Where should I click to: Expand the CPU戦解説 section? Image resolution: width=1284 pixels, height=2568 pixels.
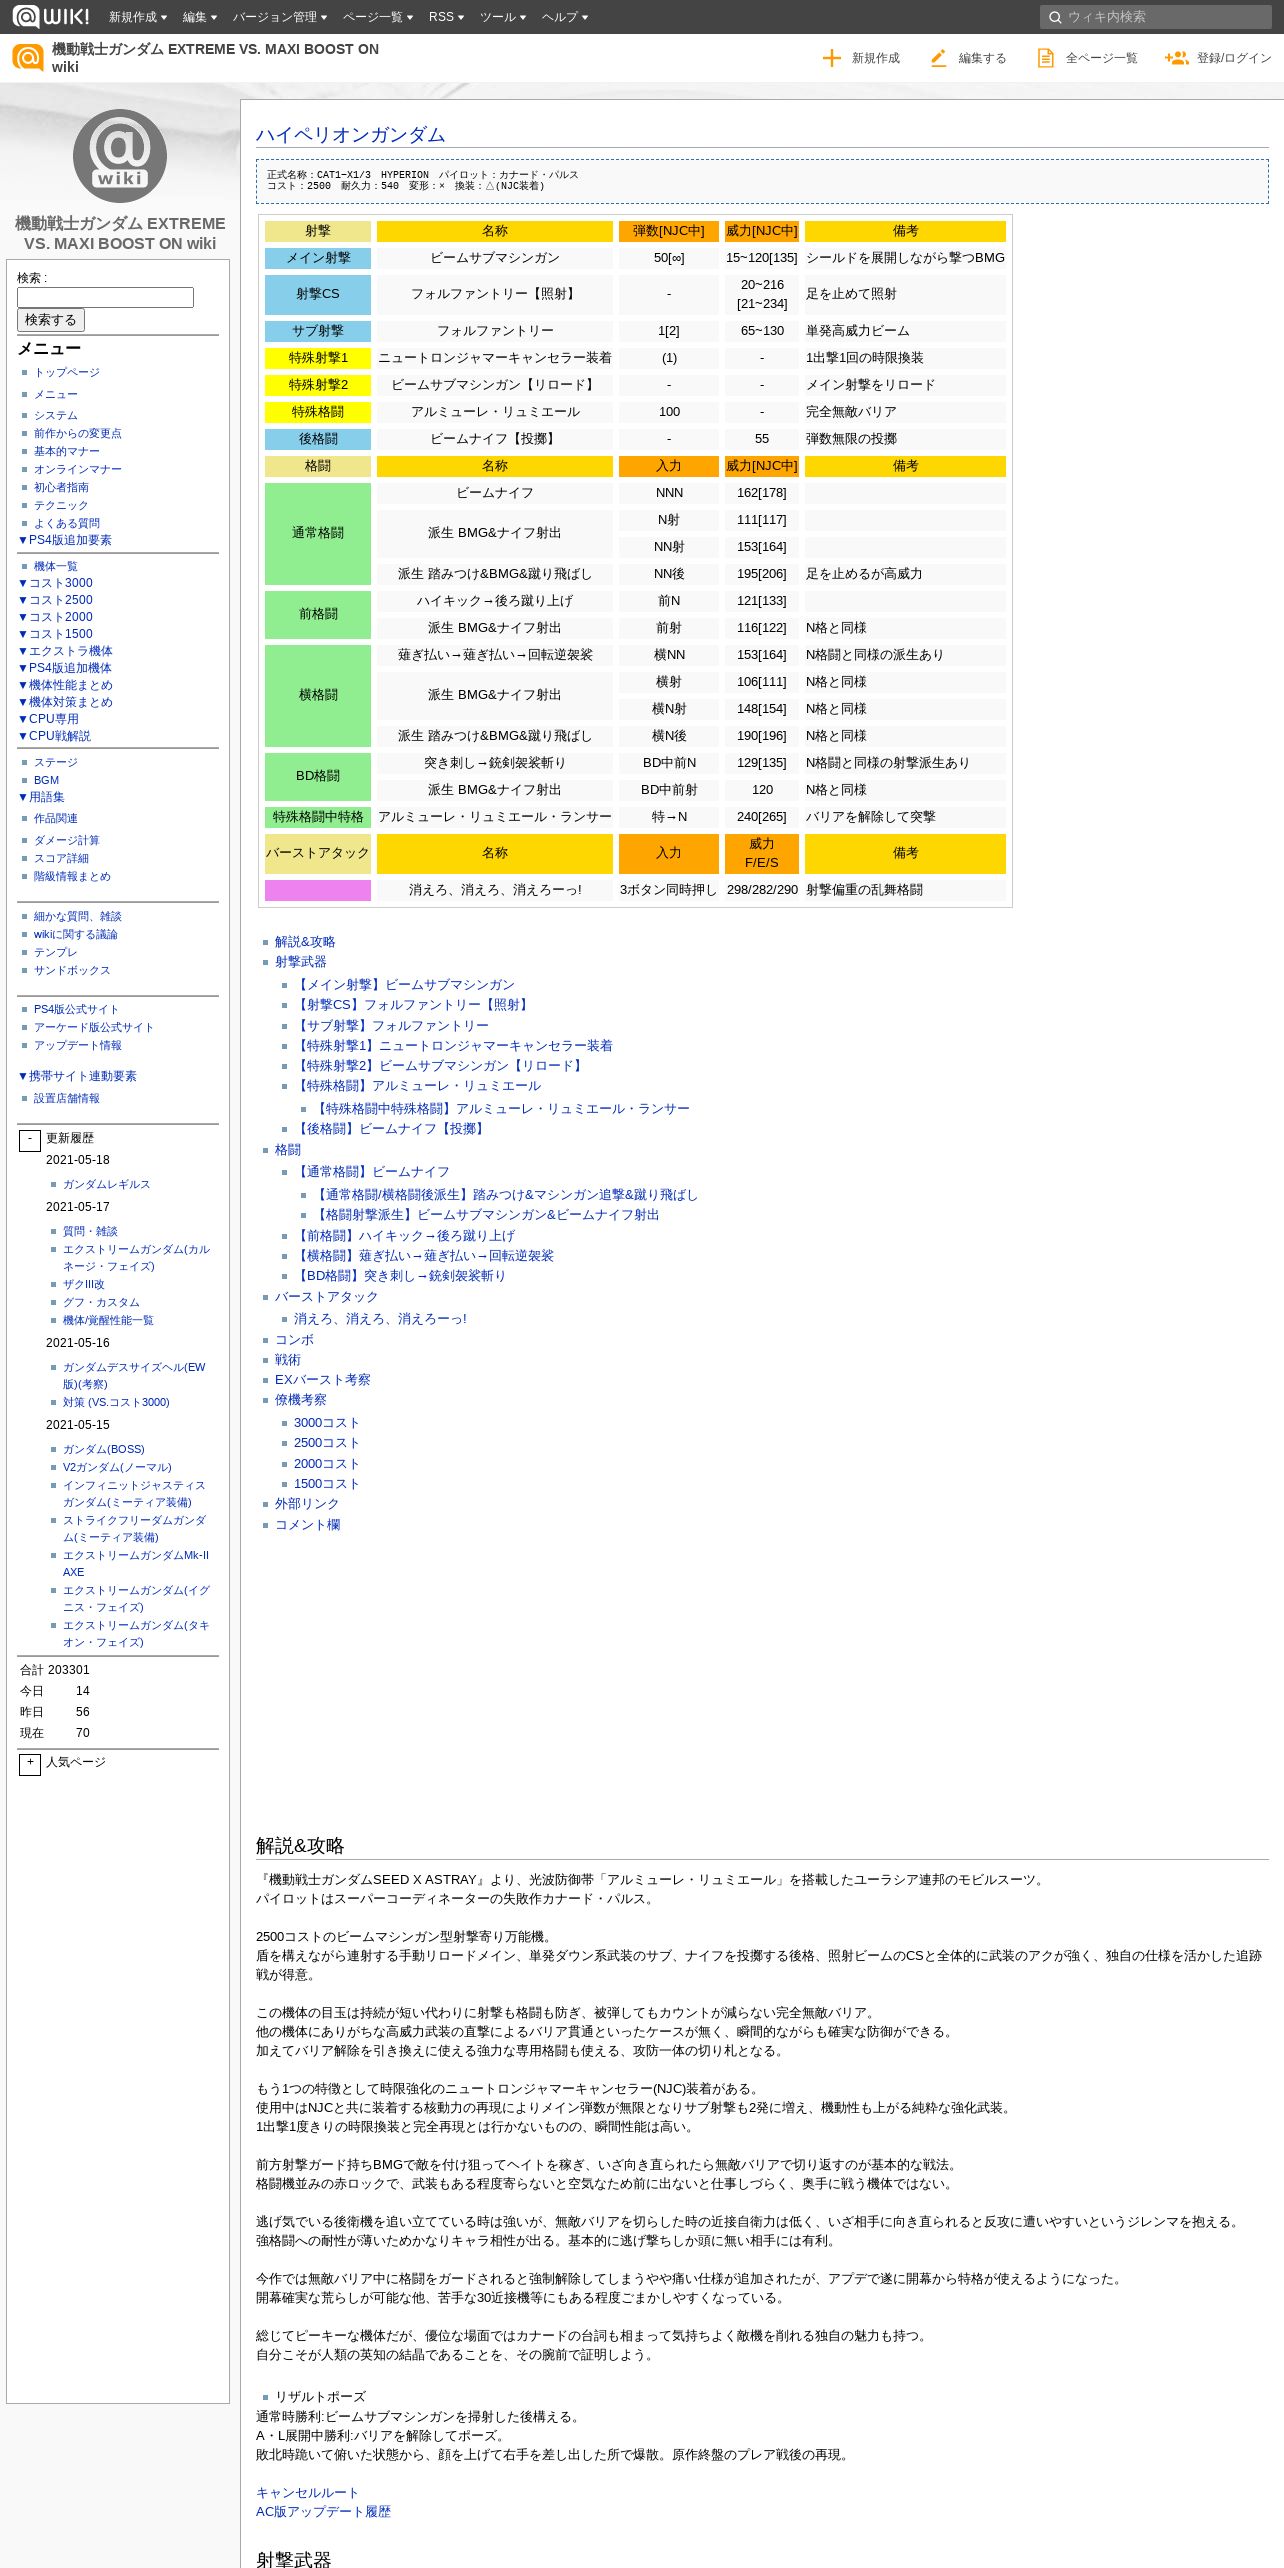click(x=55, y=736)
